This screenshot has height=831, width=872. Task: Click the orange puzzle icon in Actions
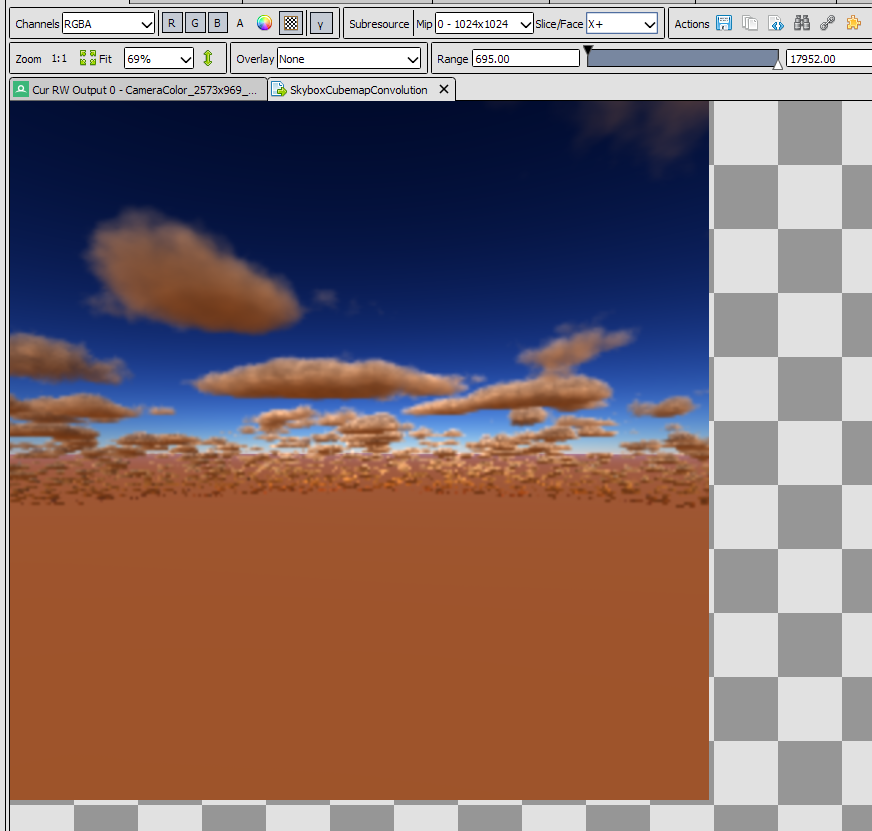click(853, 22)
